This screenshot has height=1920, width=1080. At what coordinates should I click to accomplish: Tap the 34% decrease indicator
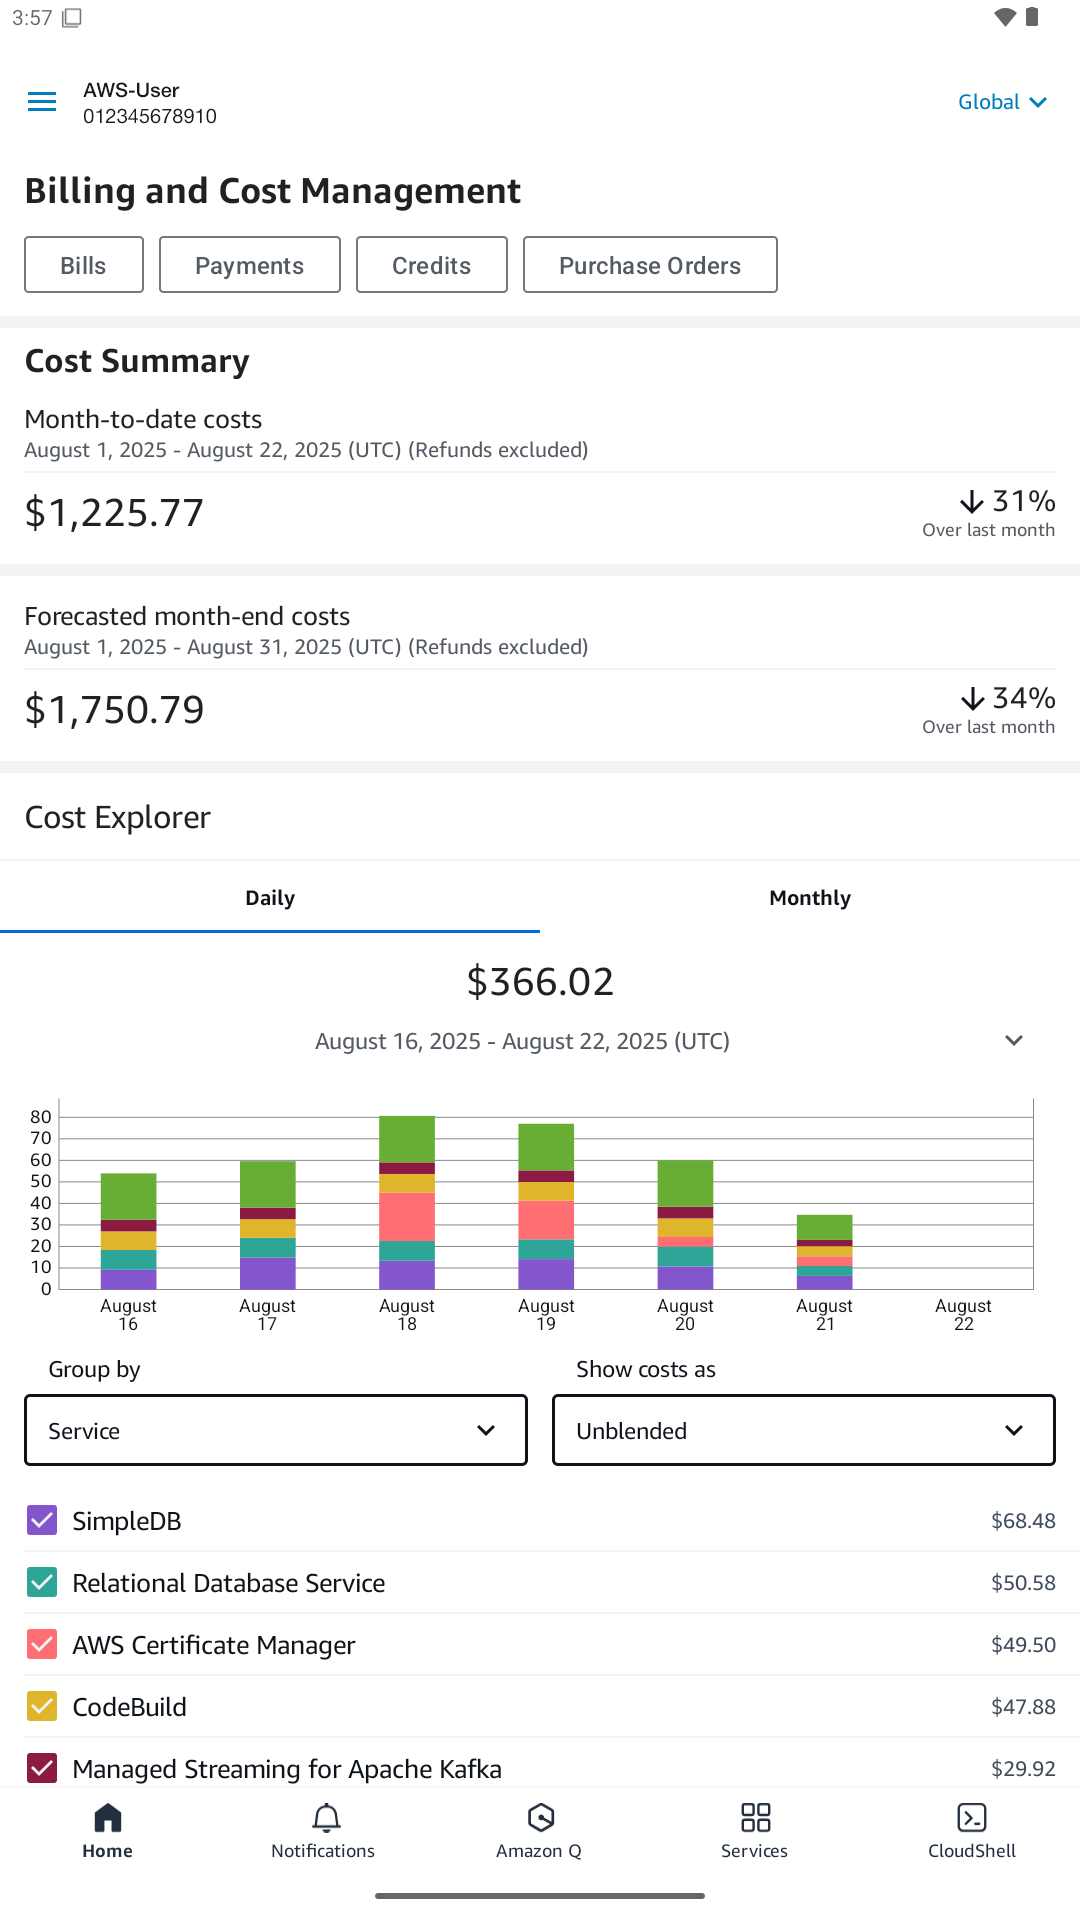[1007, 698]
